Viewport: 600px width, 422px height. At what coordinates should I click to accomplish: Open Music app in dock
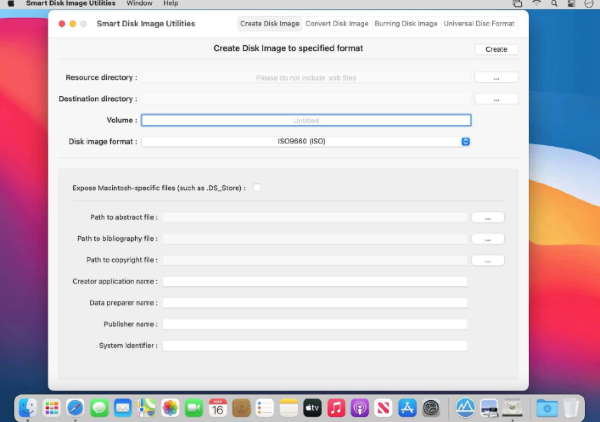tap(336, 408)
